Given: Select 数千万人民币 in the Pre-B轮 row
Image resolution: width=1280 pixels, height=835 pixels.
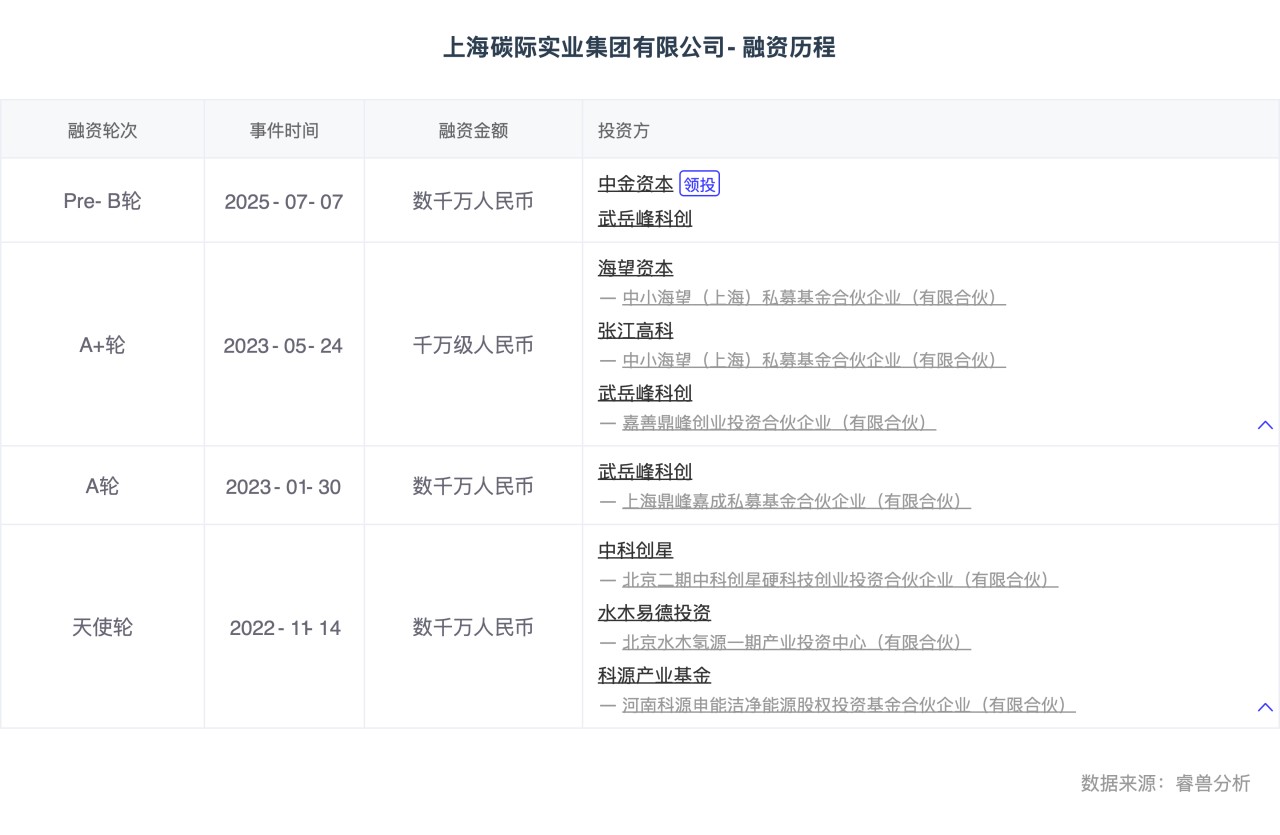Looking at the screenshot, I should (473, 201).
